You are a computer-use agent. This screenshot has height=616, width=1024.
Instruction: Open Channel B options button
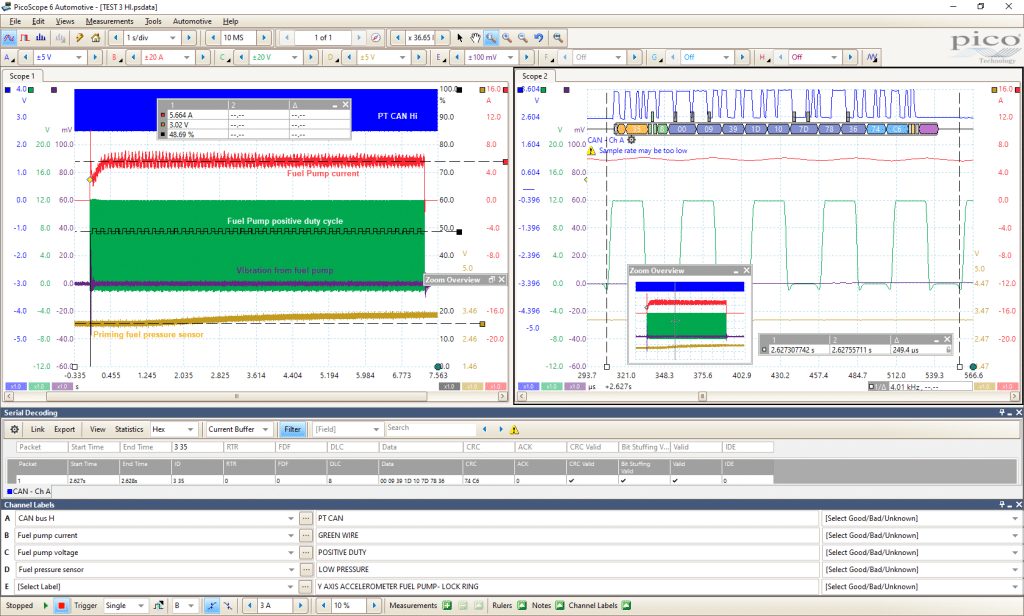(x=116, y=57)
